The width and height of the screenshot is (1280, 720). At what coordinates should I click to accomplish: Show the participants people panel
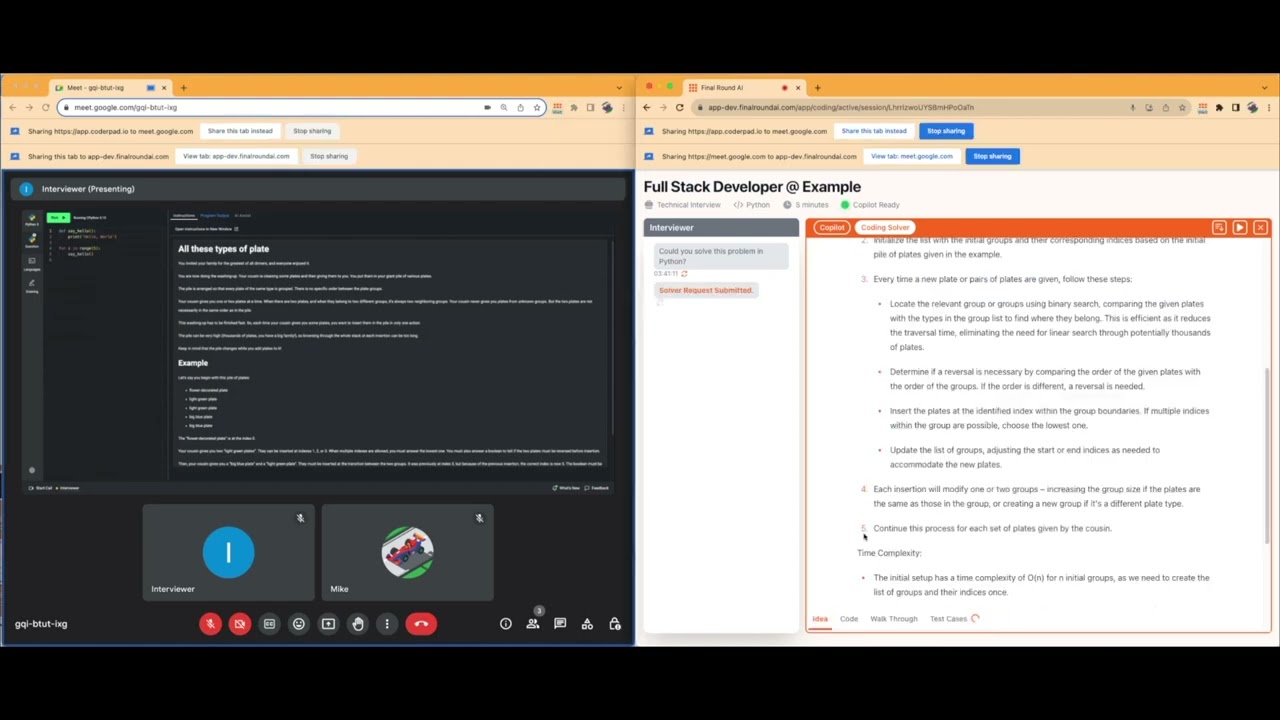533,624
